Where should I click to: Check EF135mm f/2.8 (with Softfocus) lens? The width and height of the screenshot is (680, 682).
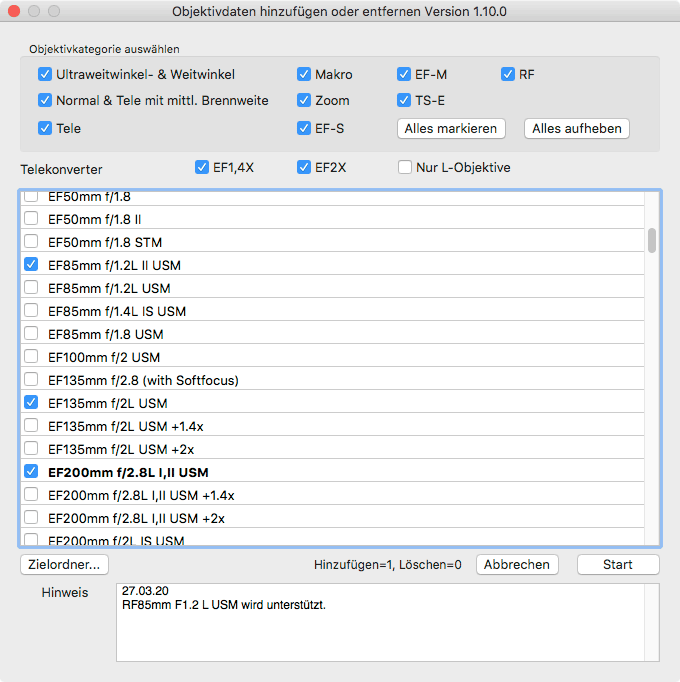[x=31, y=380]
